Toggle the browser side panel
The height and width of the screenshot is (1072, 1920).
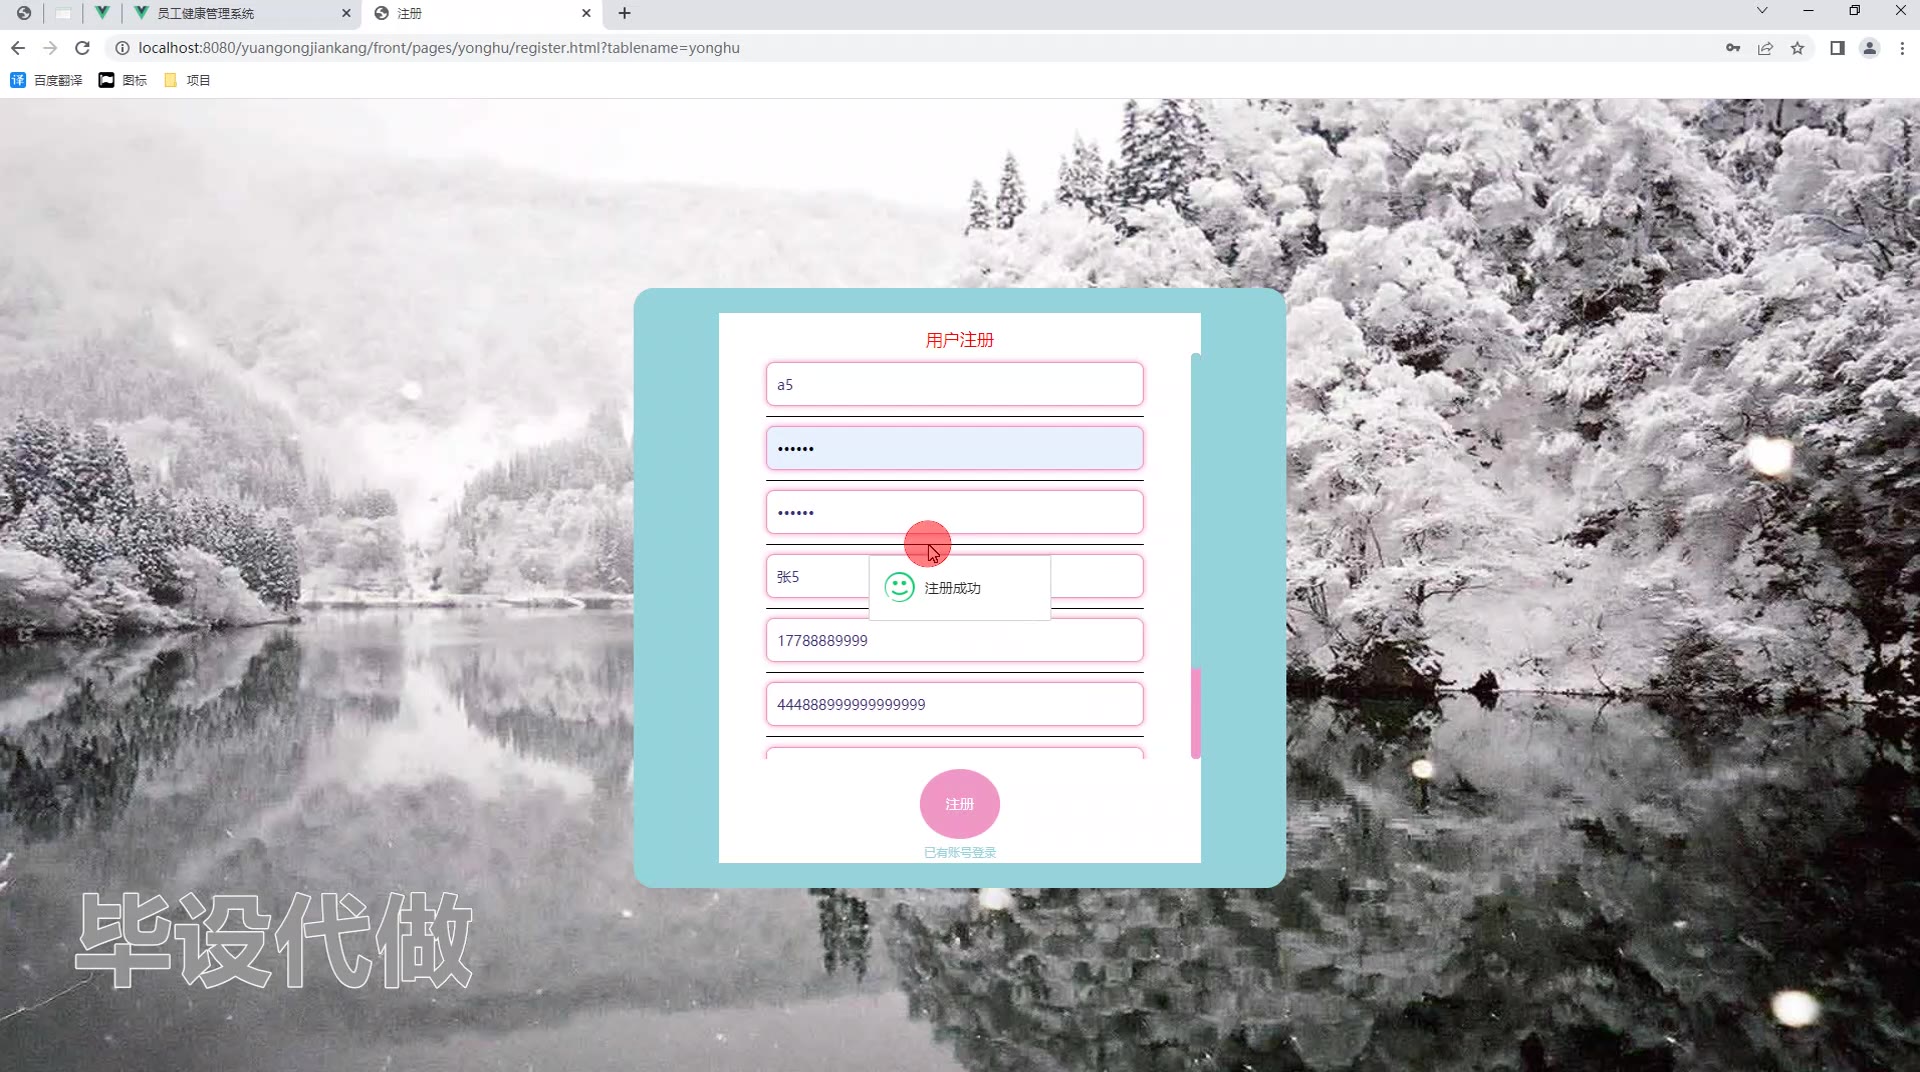[1837, 48]
